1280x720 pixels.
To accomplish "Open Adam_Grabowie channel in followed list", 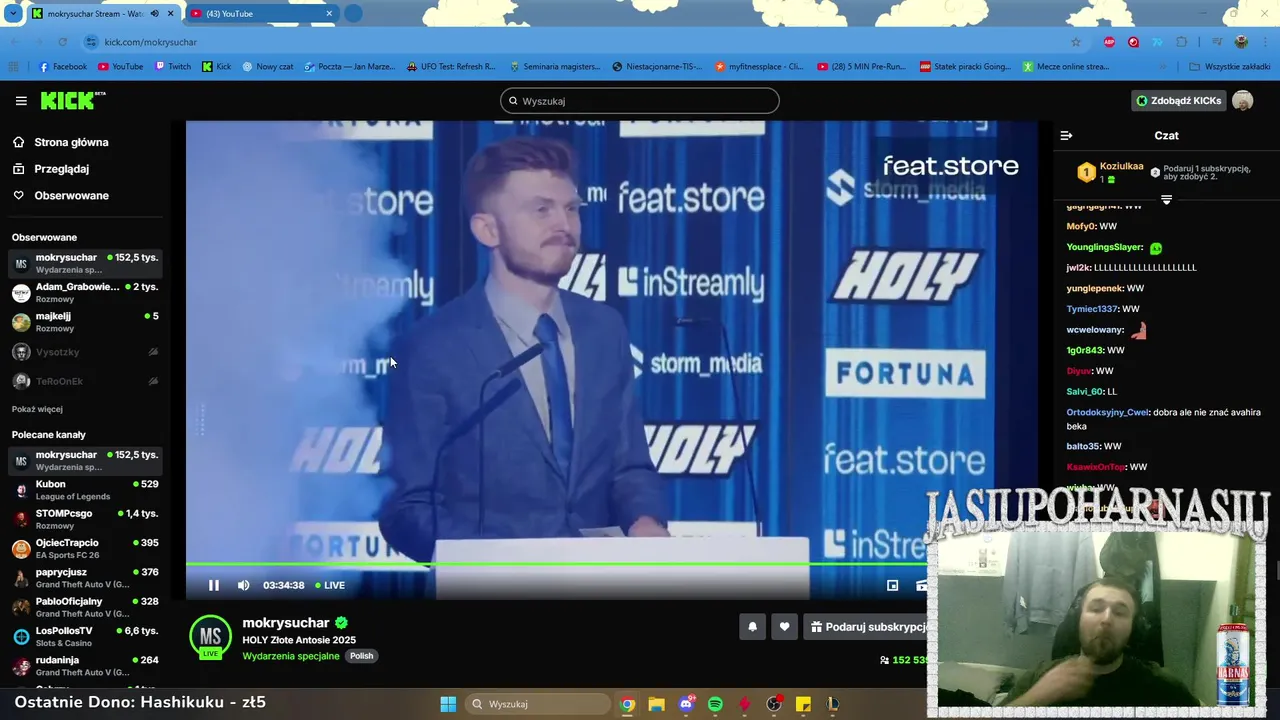I will click(85, 292).
